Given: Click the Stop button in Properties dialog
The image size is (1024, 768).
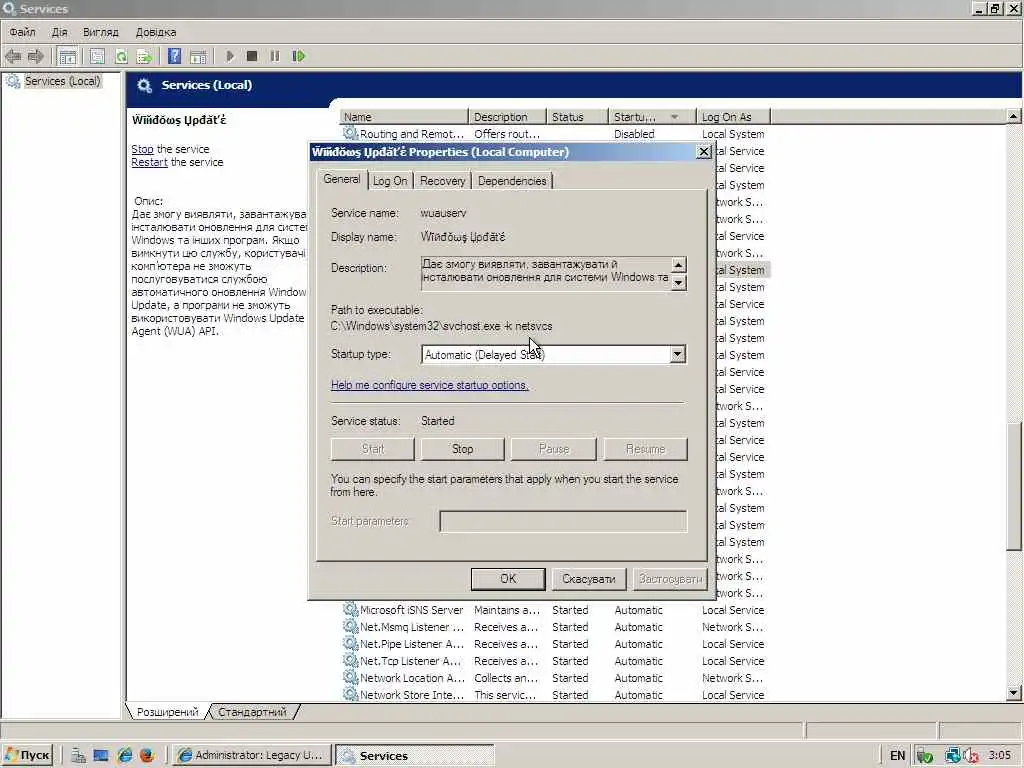Looking at the screenshot, I should point(462,449).
